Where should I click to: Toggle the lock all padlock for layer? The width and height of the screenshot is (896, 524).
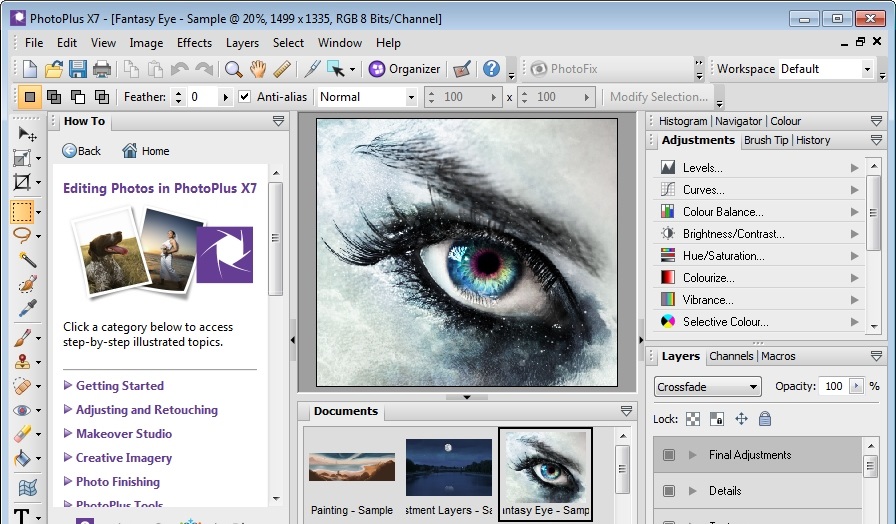(x=765, y=419)
